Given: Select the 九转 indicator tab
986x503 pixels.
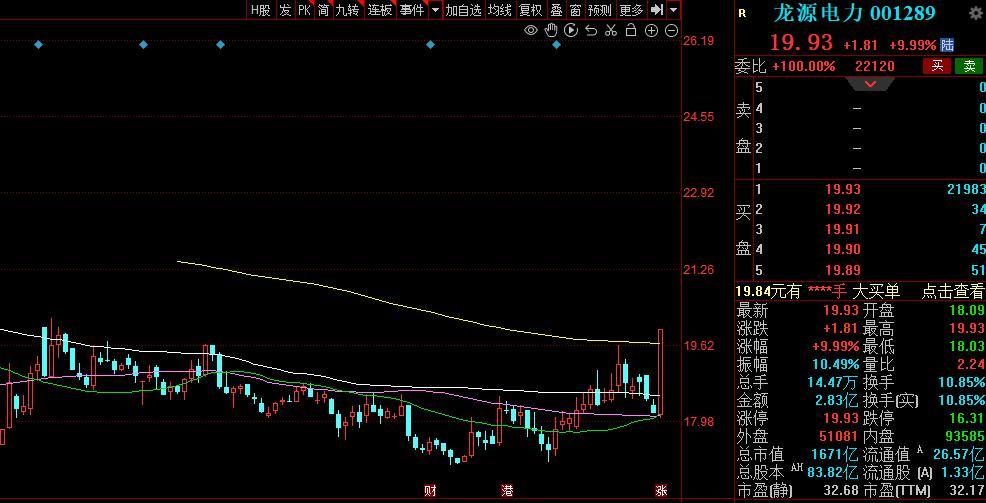Looking at the screenshot, I should 347,10.
